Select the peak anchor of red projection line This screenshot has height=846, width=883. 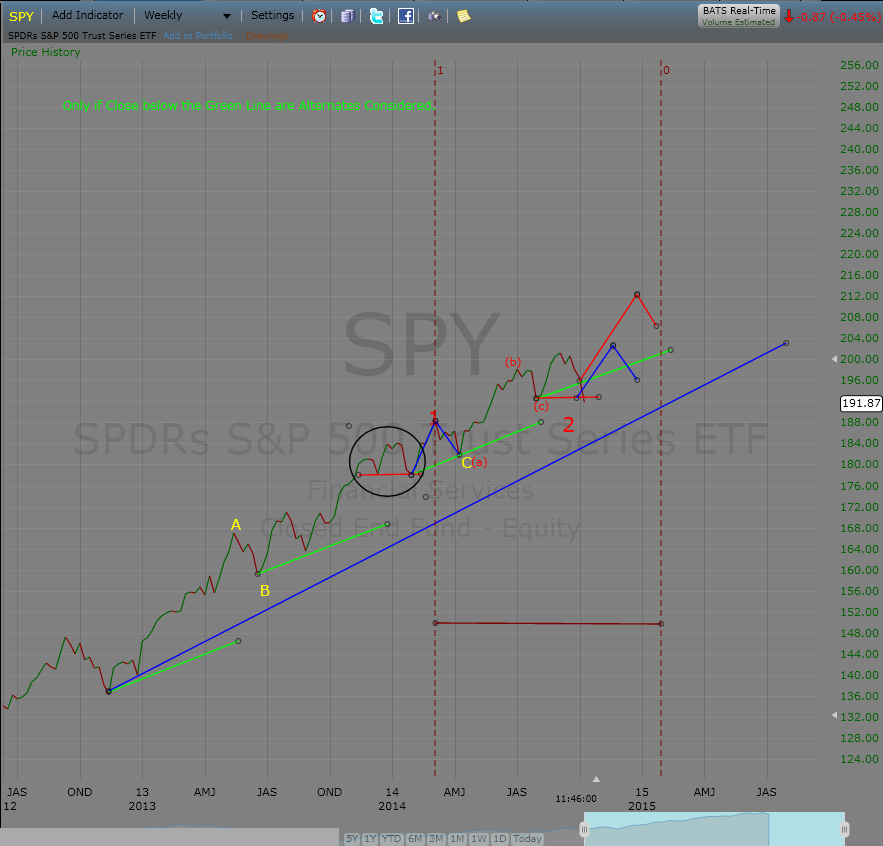tap(637, 295)
